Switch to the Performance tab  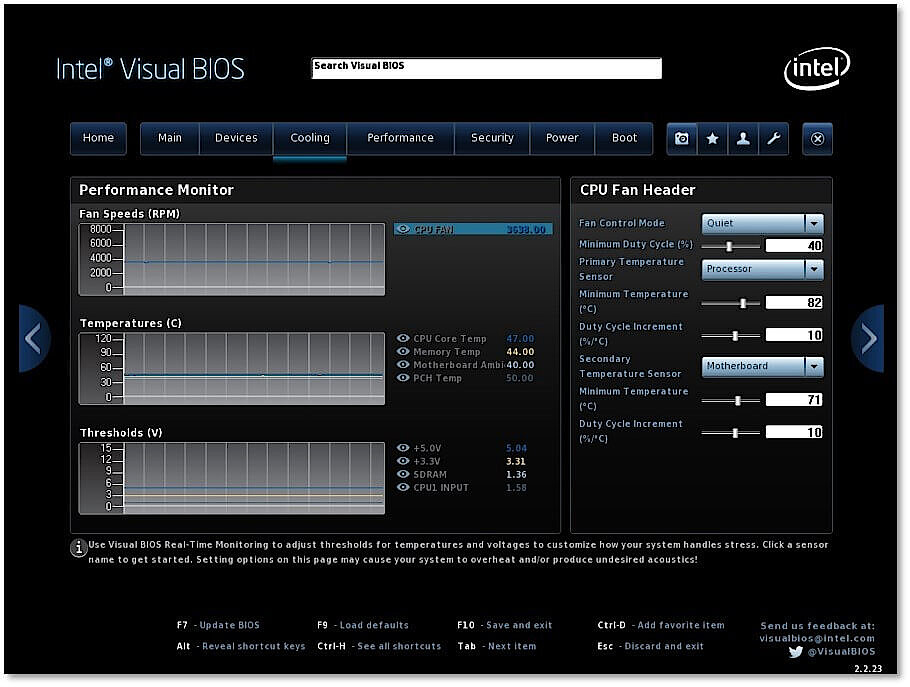click(x=400, y=139)
